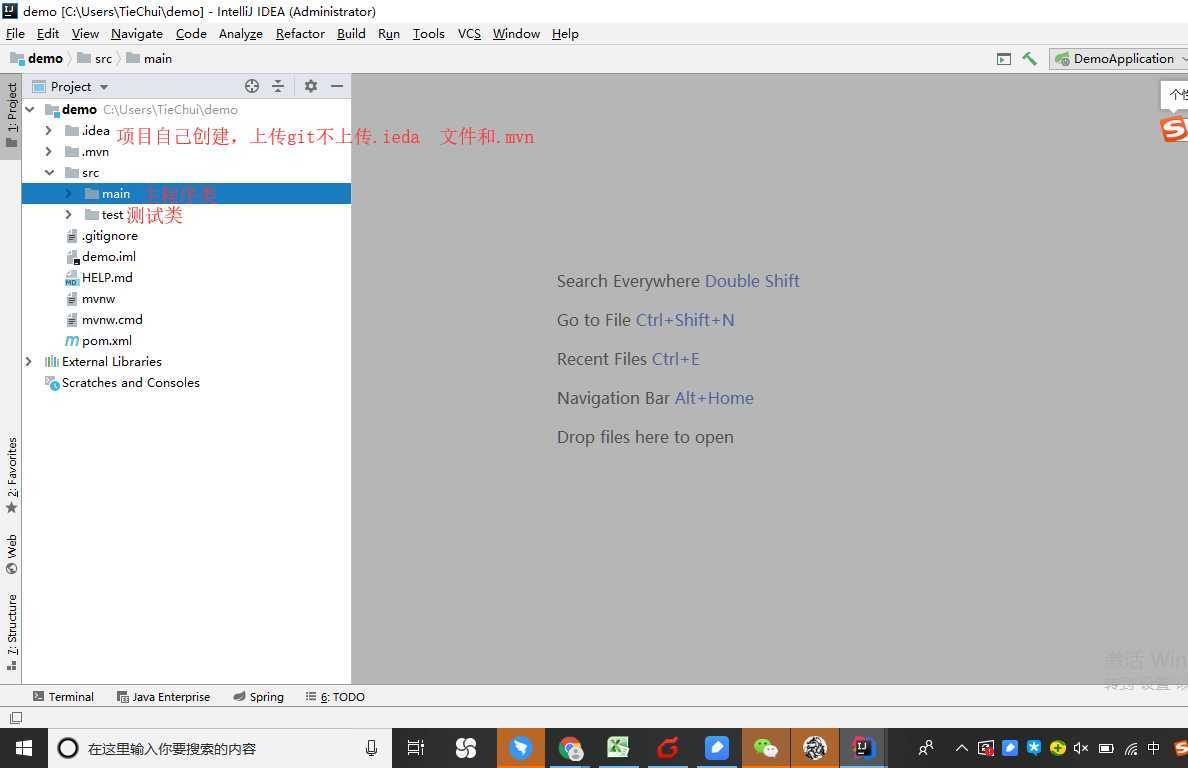Expand the test folder arrow

(x=68, y=215)
